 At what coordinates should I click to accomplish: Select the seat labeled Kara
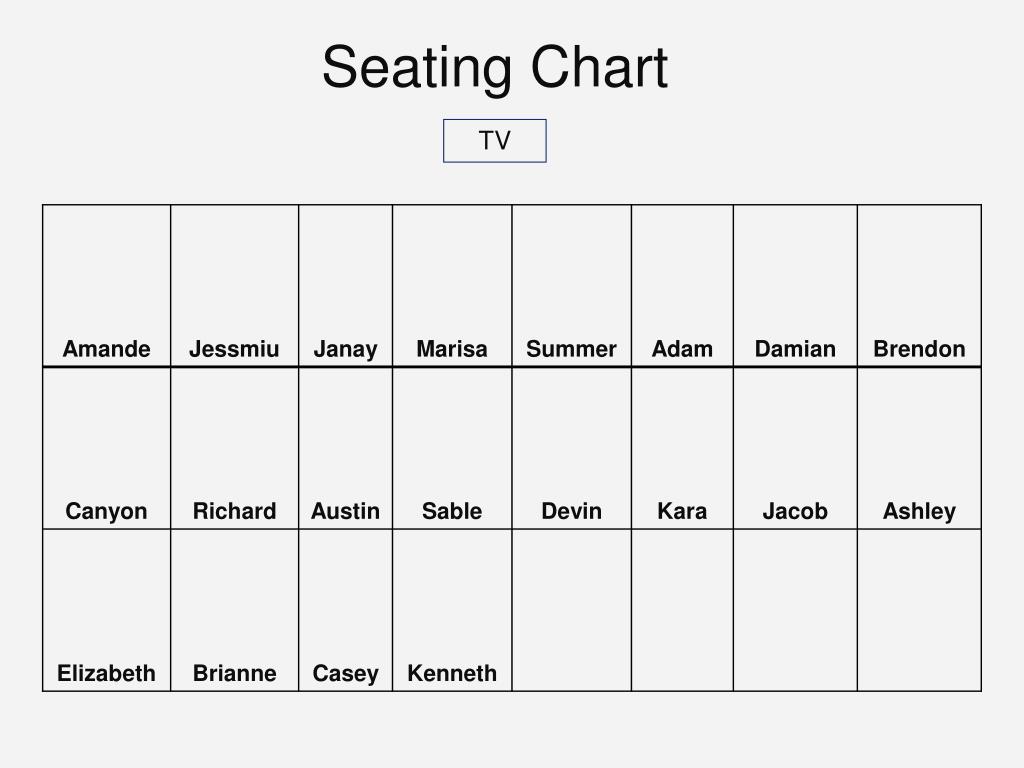(x=682, y=448)
